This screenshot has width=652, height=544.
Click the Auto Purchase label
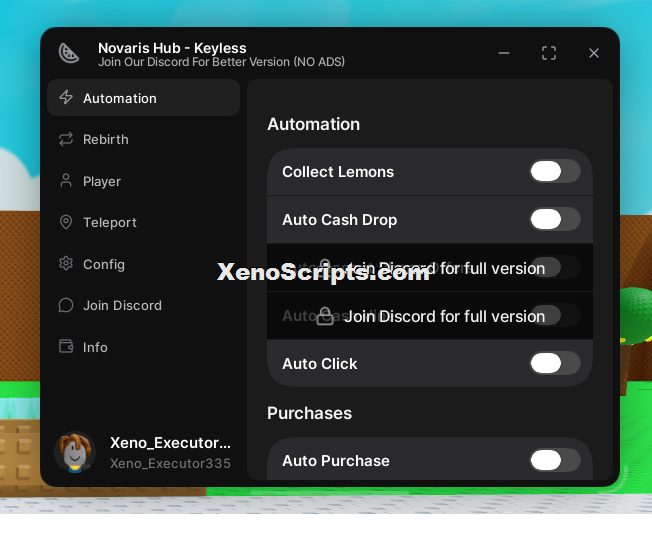(336, 460)
